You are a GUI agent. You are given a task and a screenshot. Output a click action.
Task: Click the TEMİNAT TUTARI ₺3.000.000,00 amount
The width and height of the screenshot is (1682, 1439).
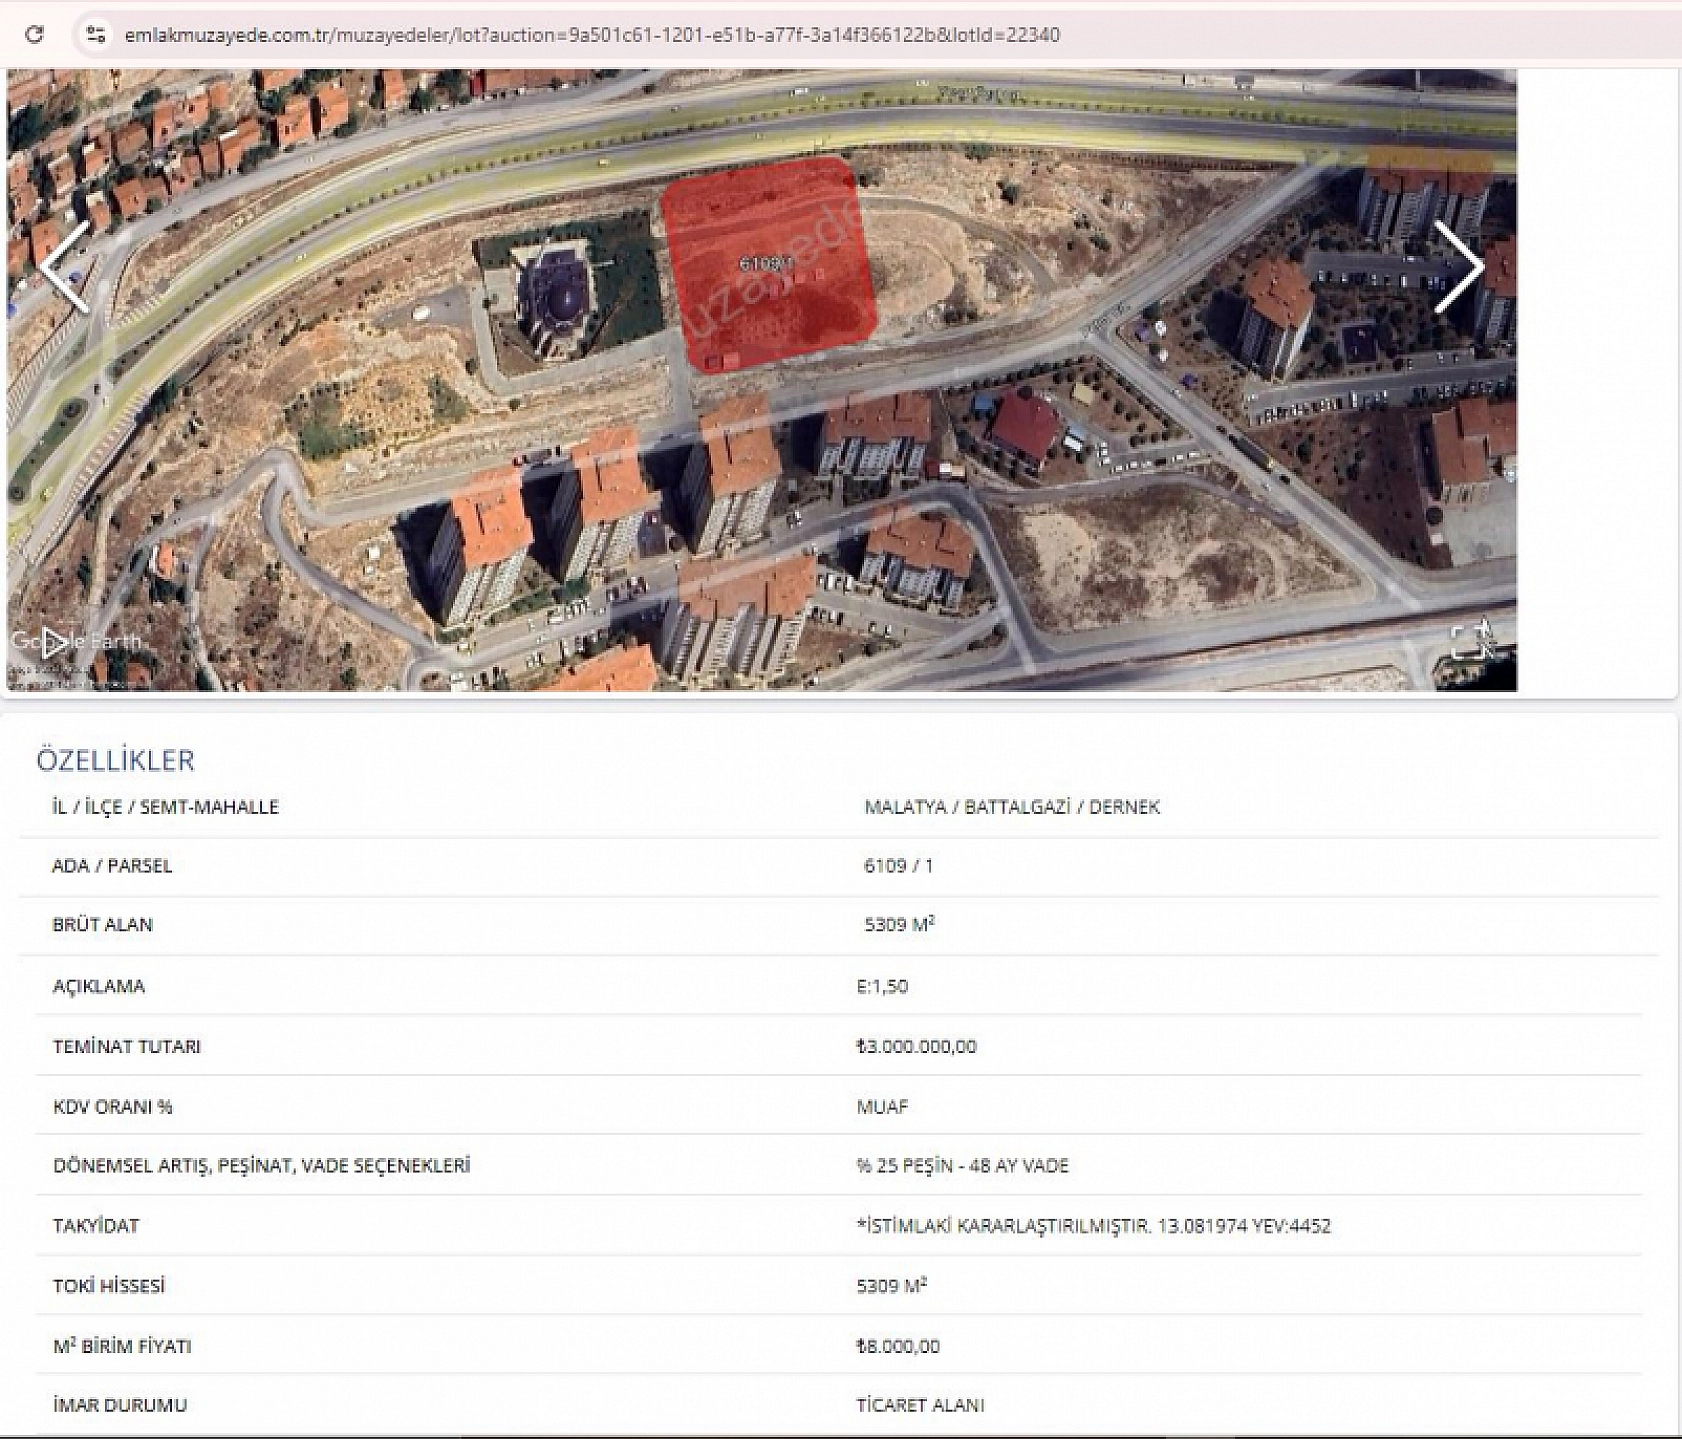pos(916,1046)
